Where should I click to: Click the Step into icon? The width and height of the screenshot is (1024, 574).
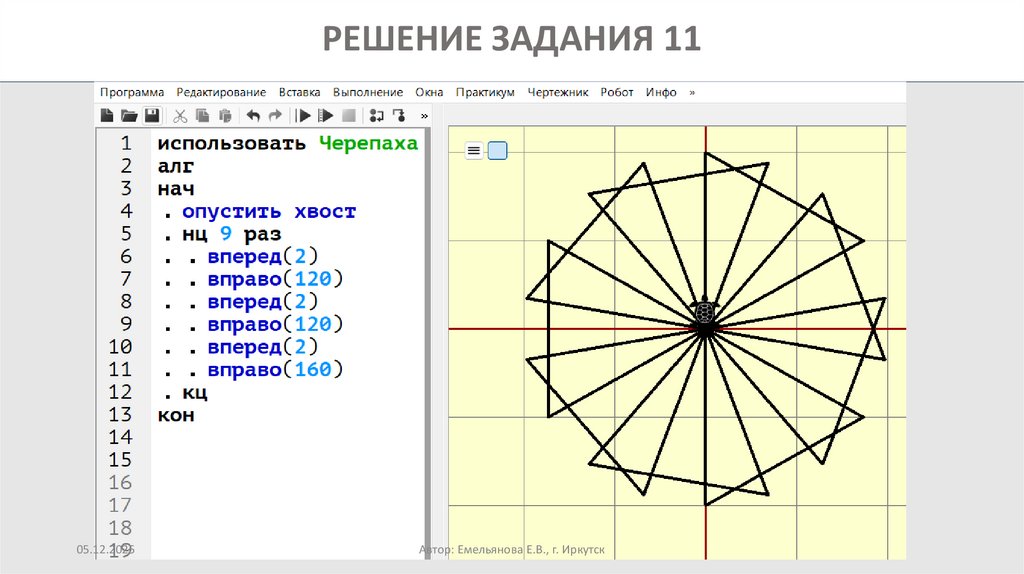[x=398, y=116]
